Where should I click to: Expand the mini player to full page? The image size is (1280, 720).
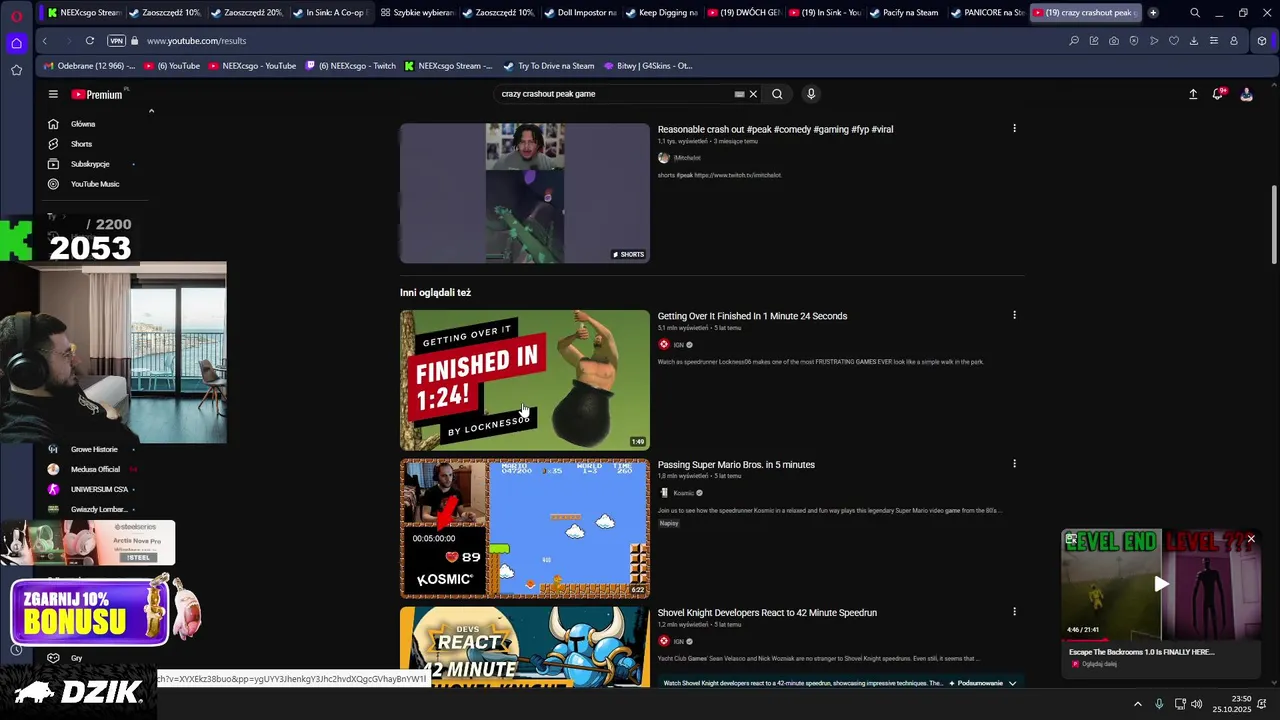pos(1071,539)
